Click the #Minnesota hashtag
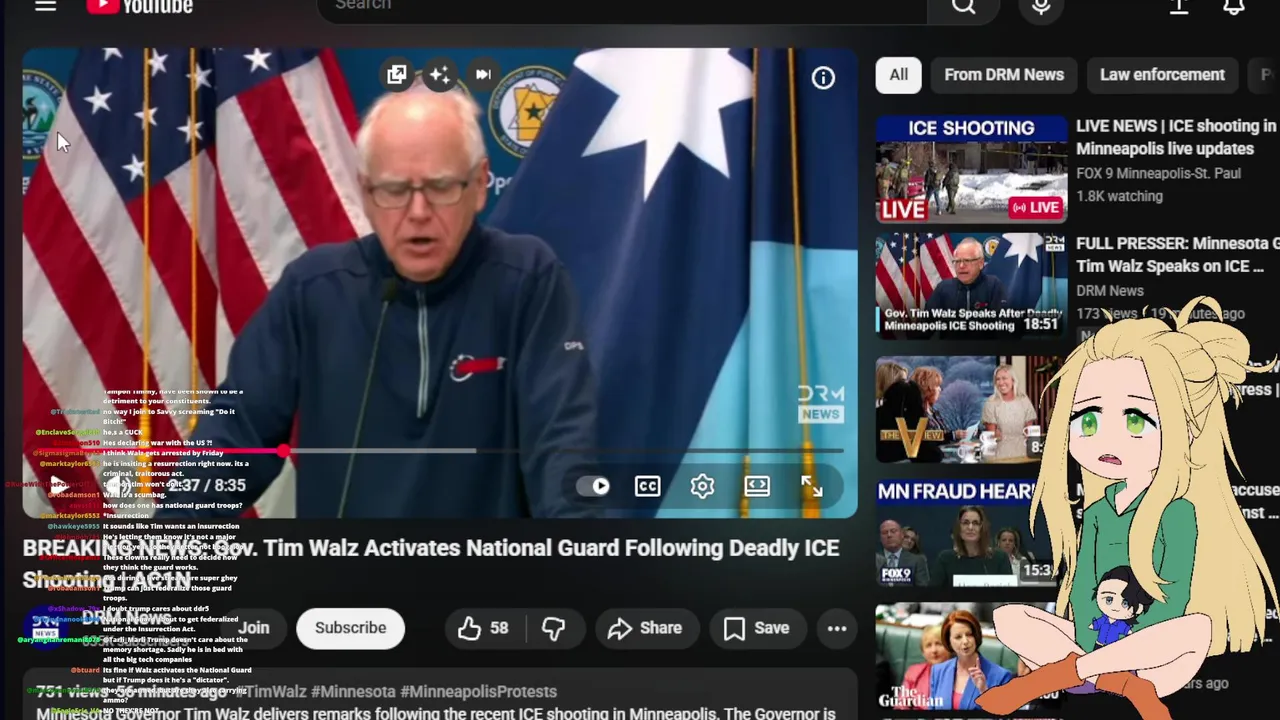The image size is (1280, 720). tap(353, 692)
